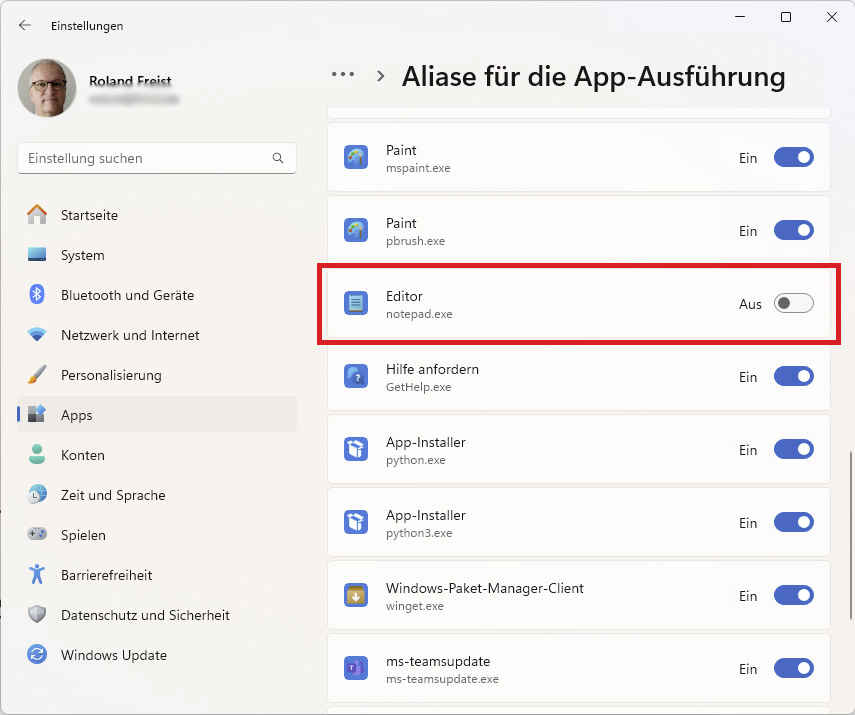Disable the mspaint.exe alias toggle
Image resolution: width=855 pixels, height=715 pixels.
click(793, 158)
